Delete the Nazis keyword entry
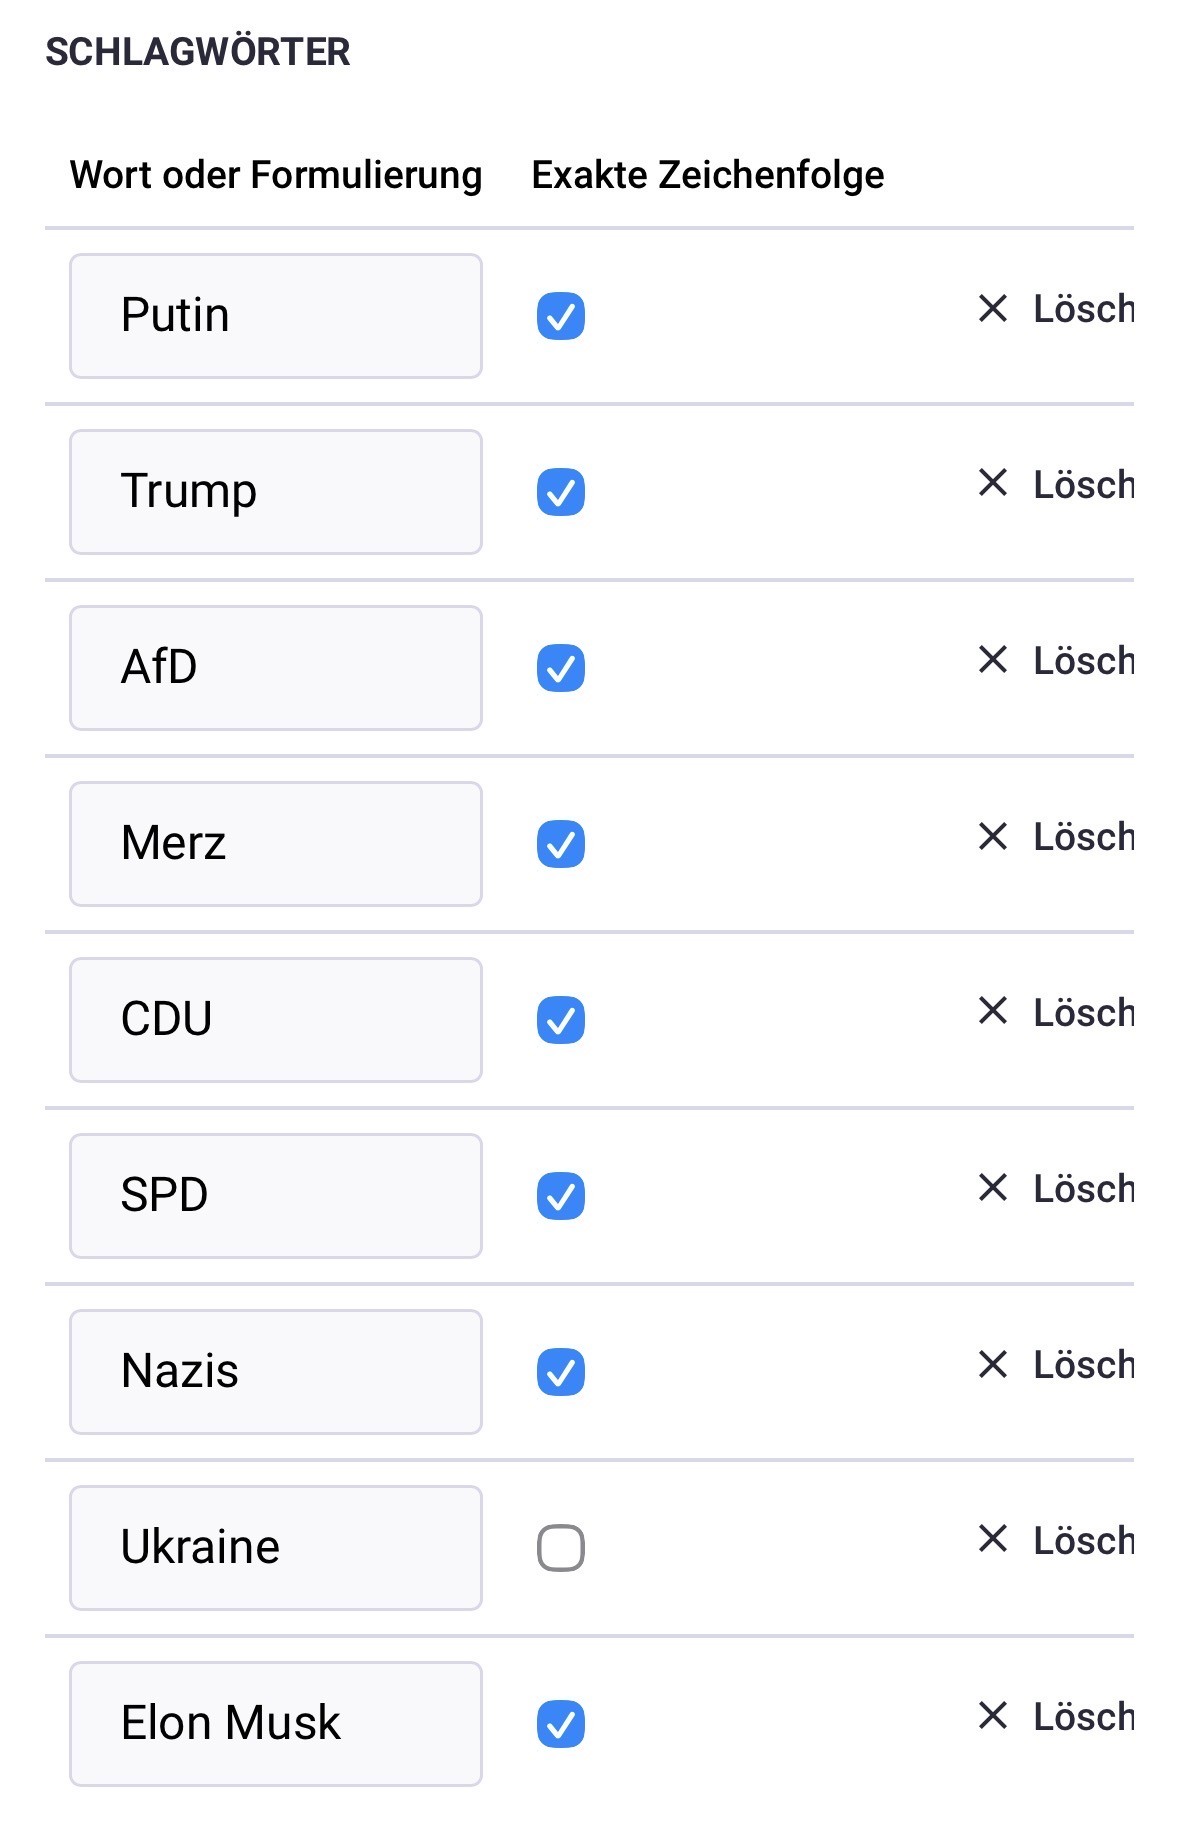 tap(992, 1364)
